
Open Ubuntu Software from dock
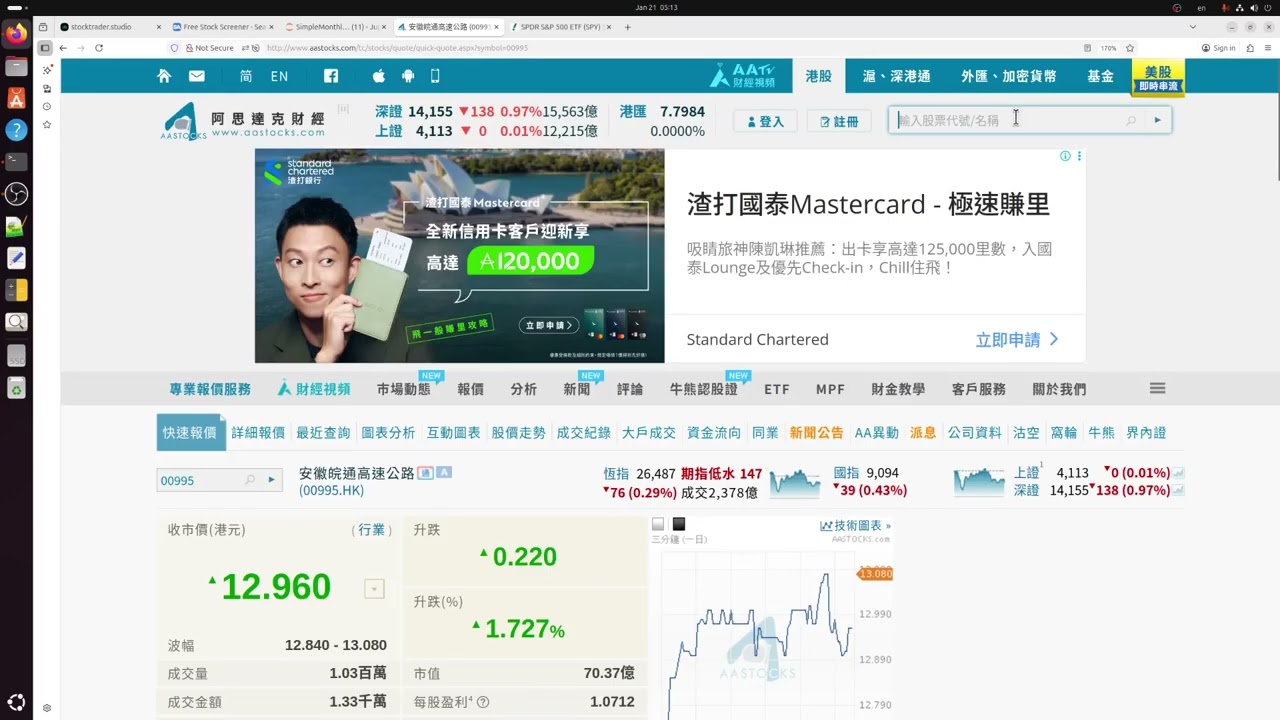point(16,98)
